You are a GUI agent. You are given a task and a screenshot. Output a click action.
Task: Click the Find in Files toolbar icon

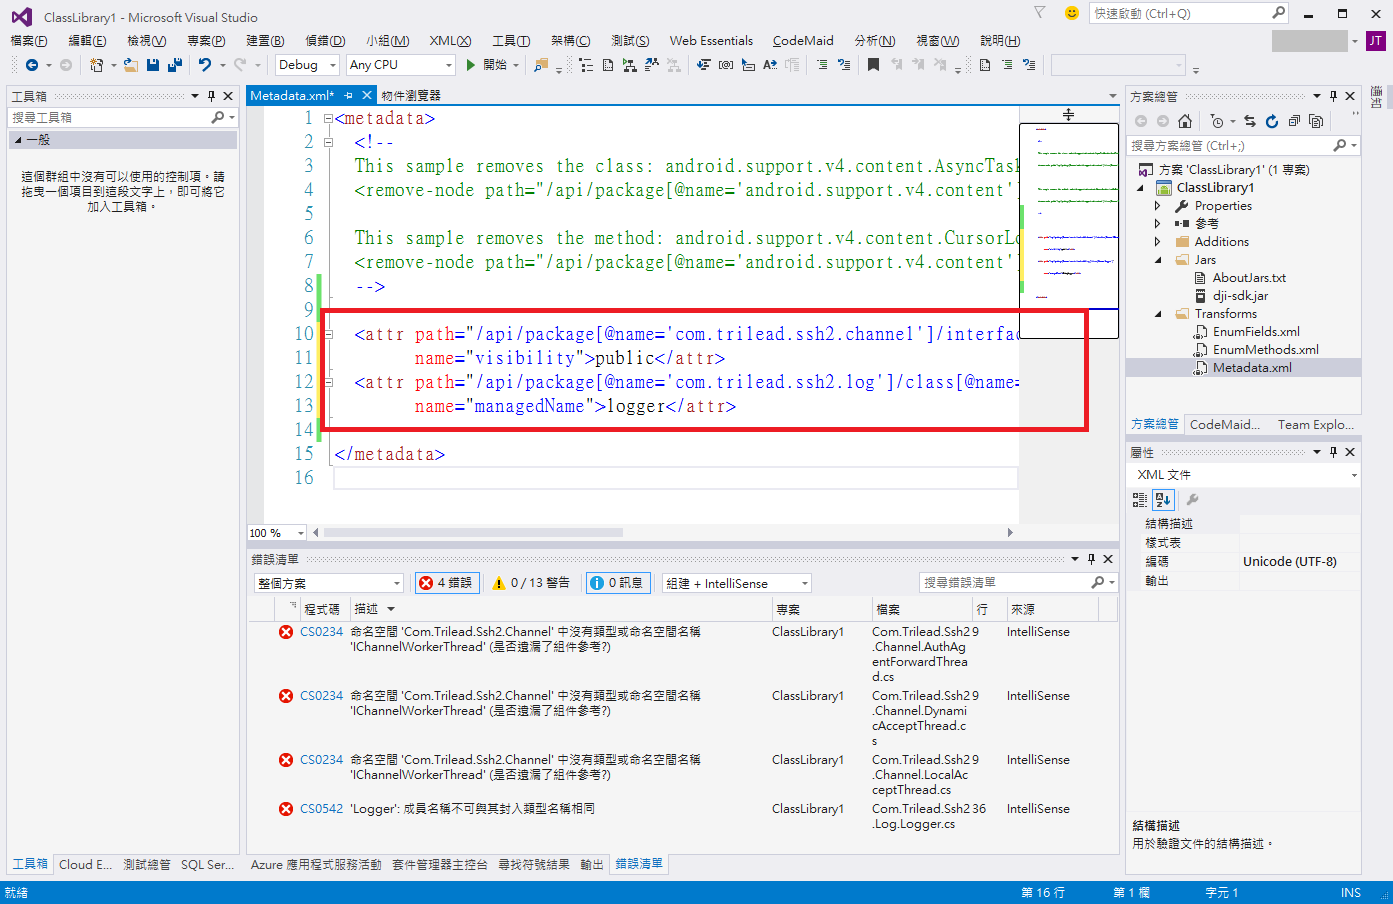click(541, 65)
